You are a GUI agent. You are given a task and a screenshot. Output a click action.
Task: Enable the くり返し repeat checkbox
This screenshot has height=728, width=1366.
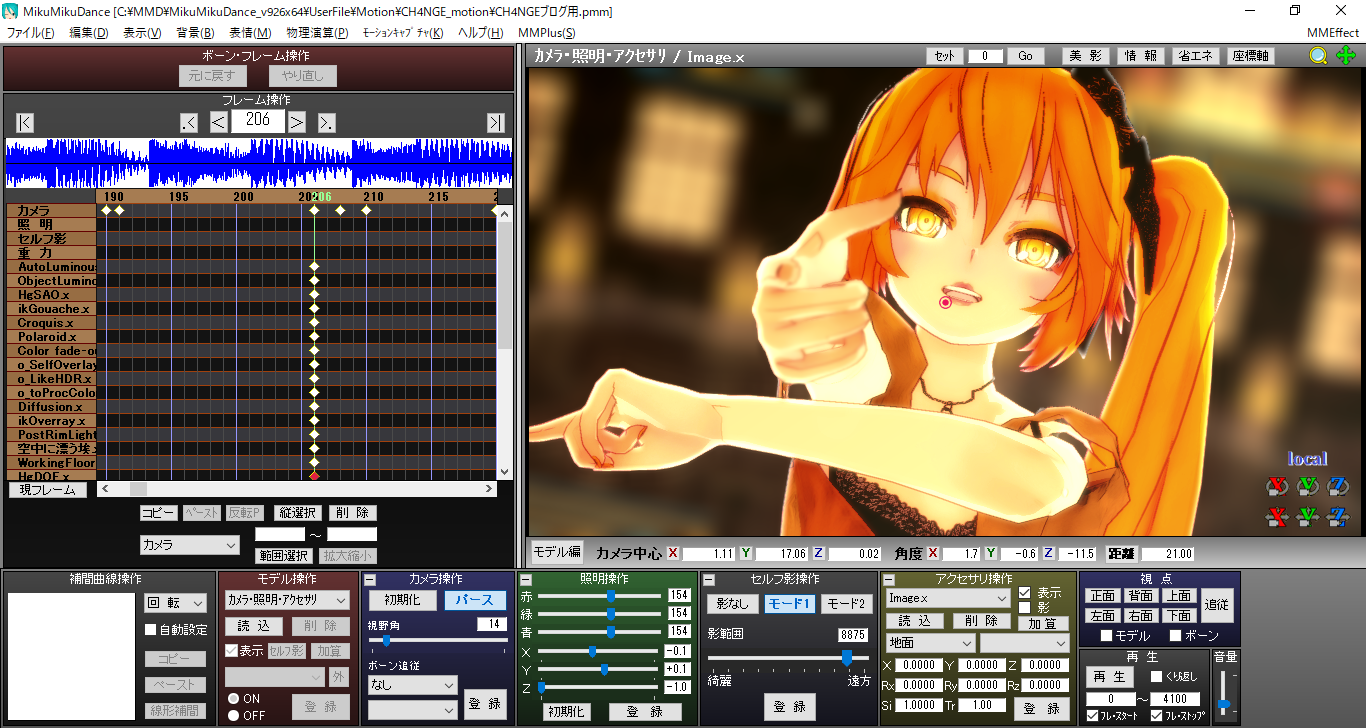pyautogui.click(x=1157, y=677)
